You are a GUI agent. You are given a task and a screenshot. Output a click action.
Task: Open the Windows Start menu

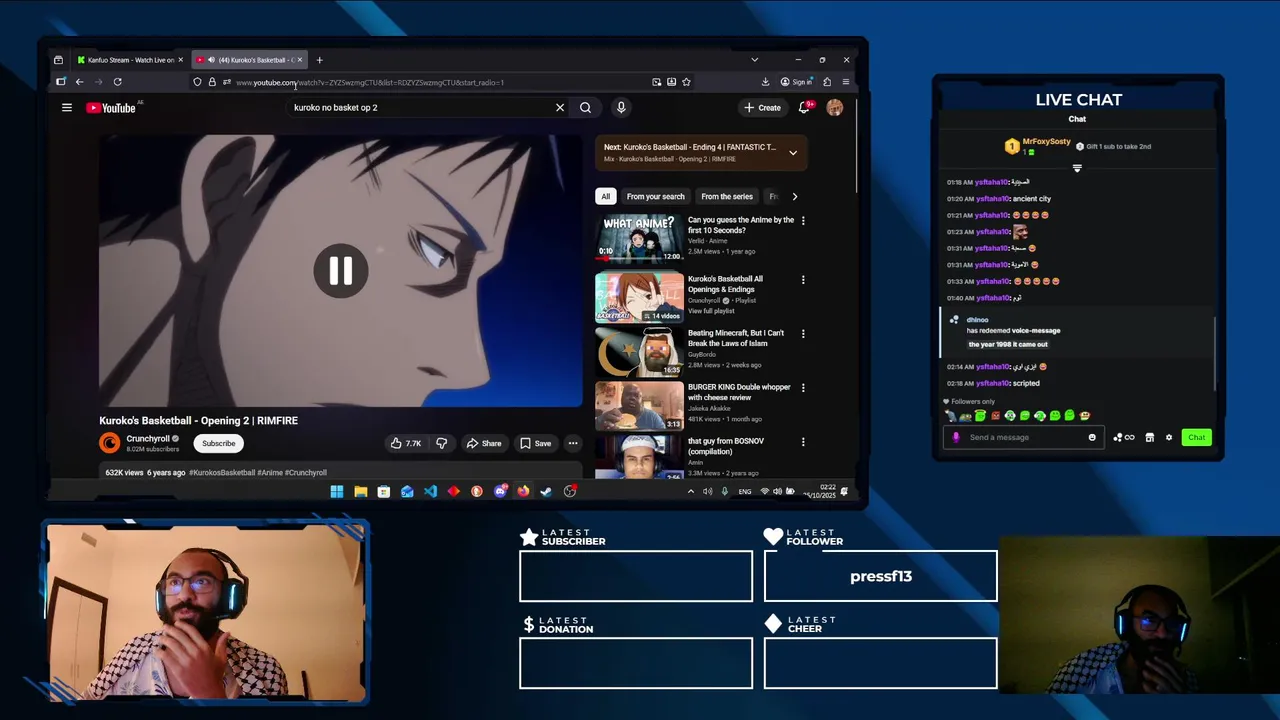pyautogui.click(x=337, y=491)
